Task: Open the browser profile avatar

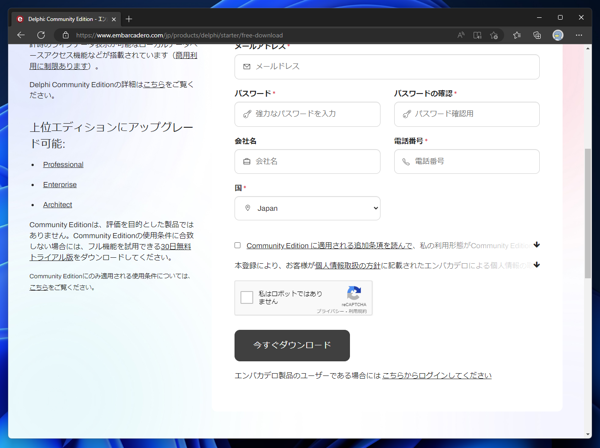Action: pyautogui.click(x=558, y=35)
